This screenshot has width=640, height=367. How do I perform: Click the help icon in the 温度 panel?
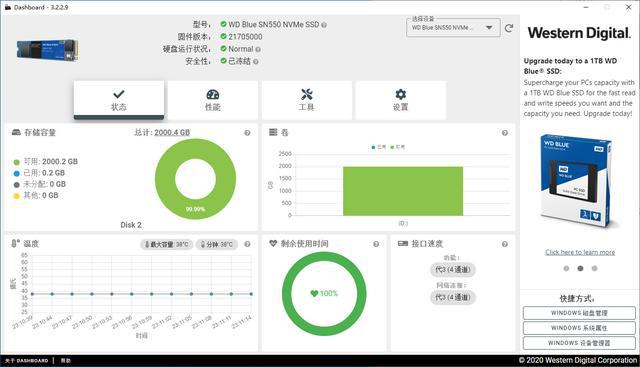point(247,244)
